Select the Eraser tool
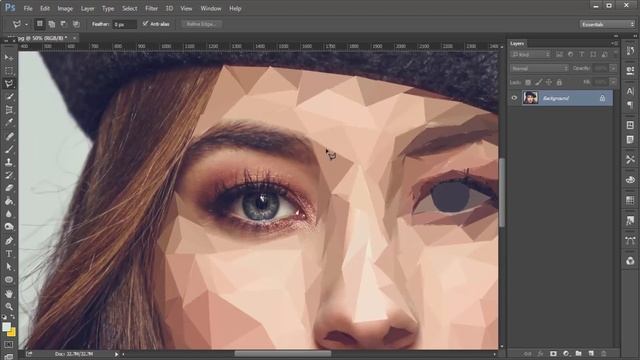This screenshot has width=640, height=360. [x=9, y=188]
